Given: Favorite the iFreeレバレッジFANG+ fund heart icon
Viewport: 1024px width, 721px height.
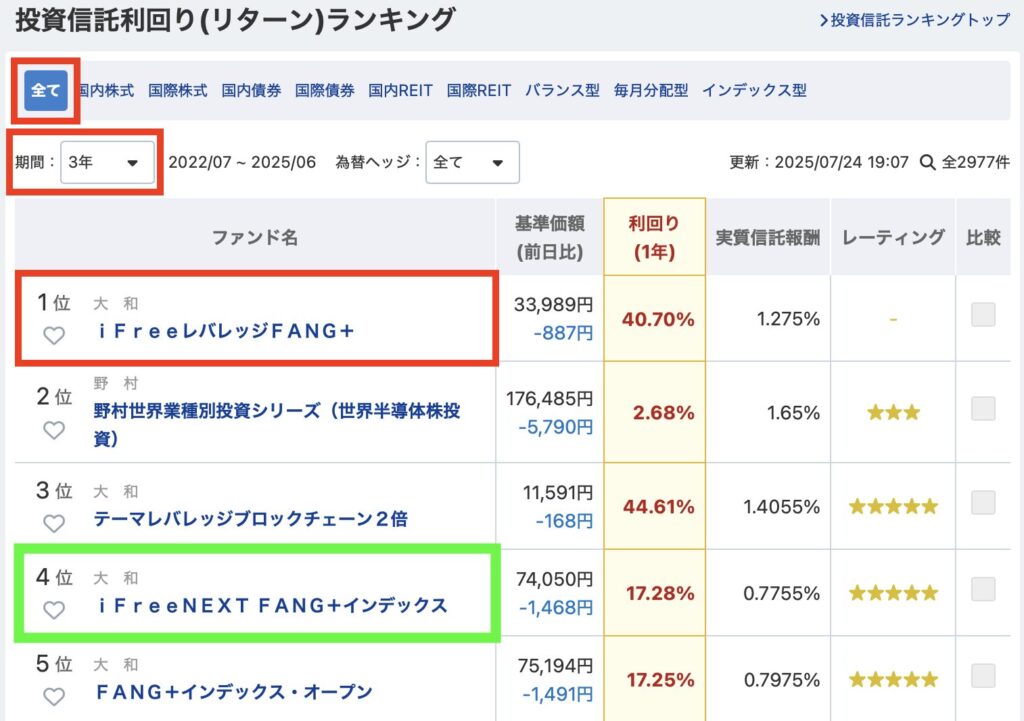Looking at the screenshot, I should [x=54, y=336].
